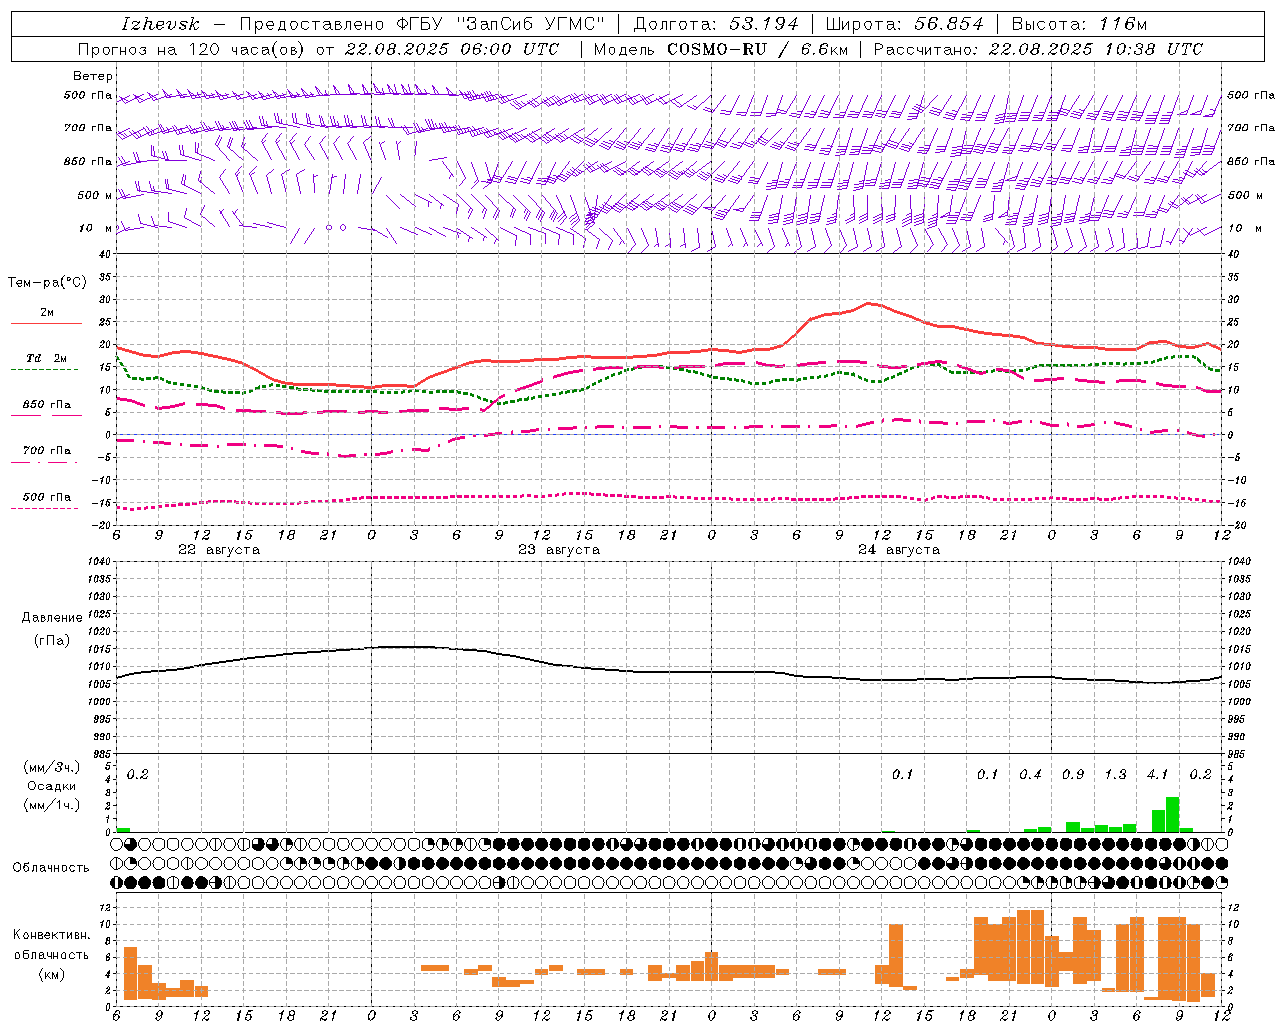The image size is (1280, 1024).
Task: Click the 'Конвективн.' convective cloud label
Action: pos(51,935)
